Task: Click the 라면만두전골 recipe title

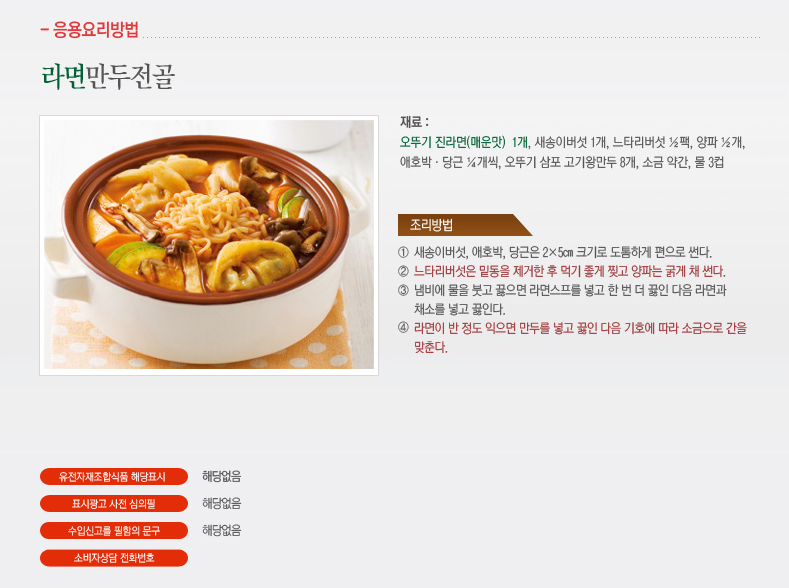Action: (x=108, y=76)
